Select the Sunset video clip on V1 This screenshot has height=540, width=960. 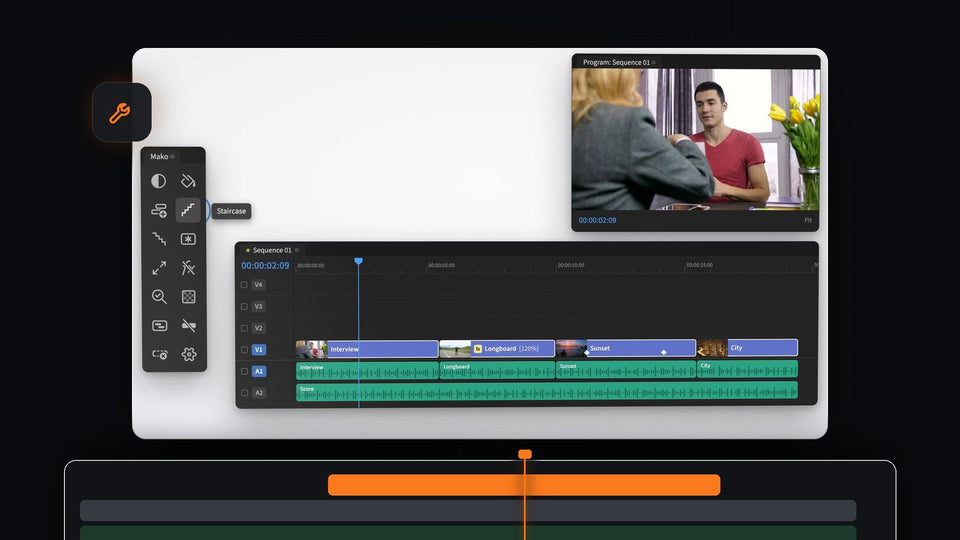626,348
